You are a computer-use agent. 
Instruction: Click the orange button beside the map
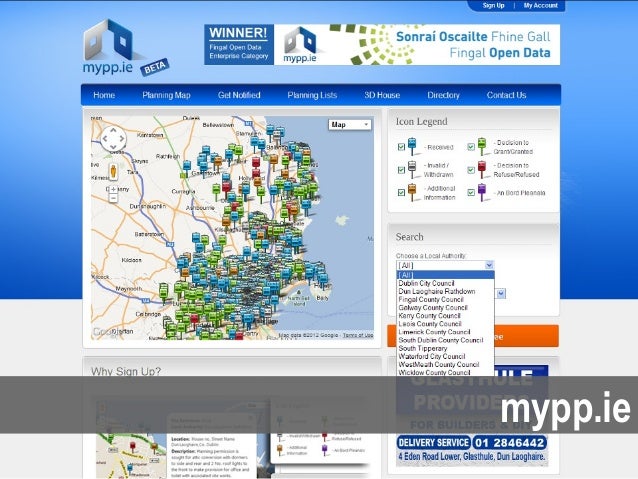[x=473, y=336]
